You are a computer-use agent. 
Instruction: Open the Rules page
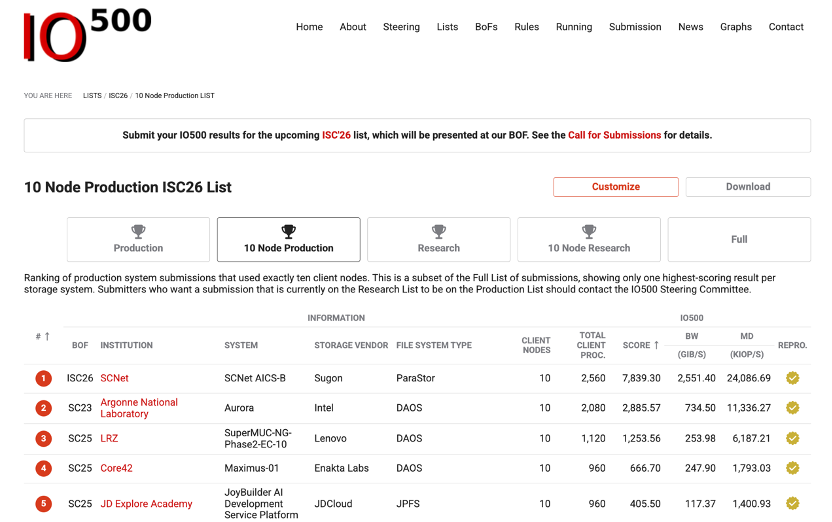tap(526, 27)
